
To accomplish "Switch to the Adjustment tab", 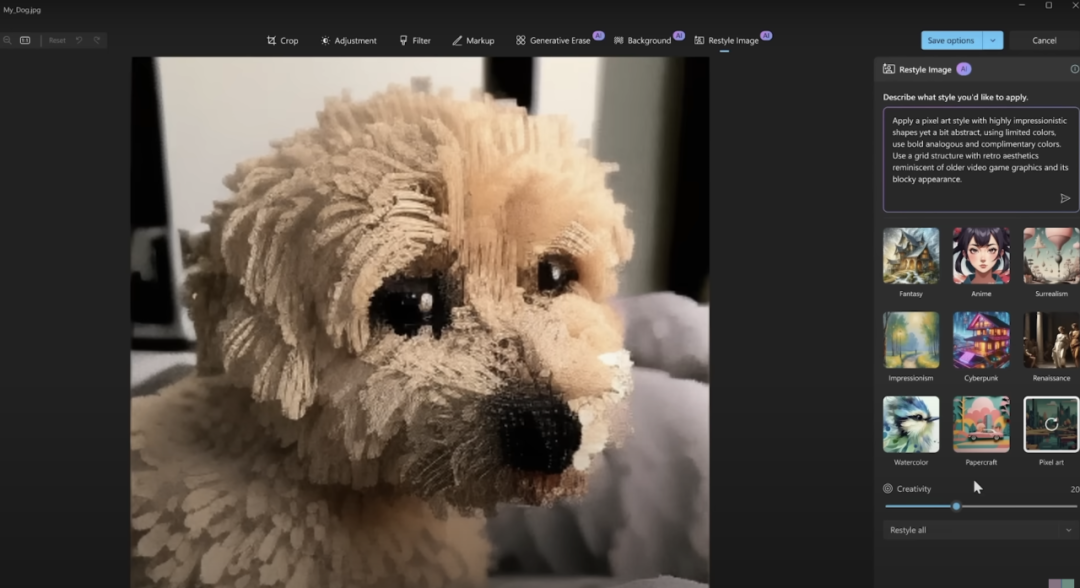I will pos(349,41).
